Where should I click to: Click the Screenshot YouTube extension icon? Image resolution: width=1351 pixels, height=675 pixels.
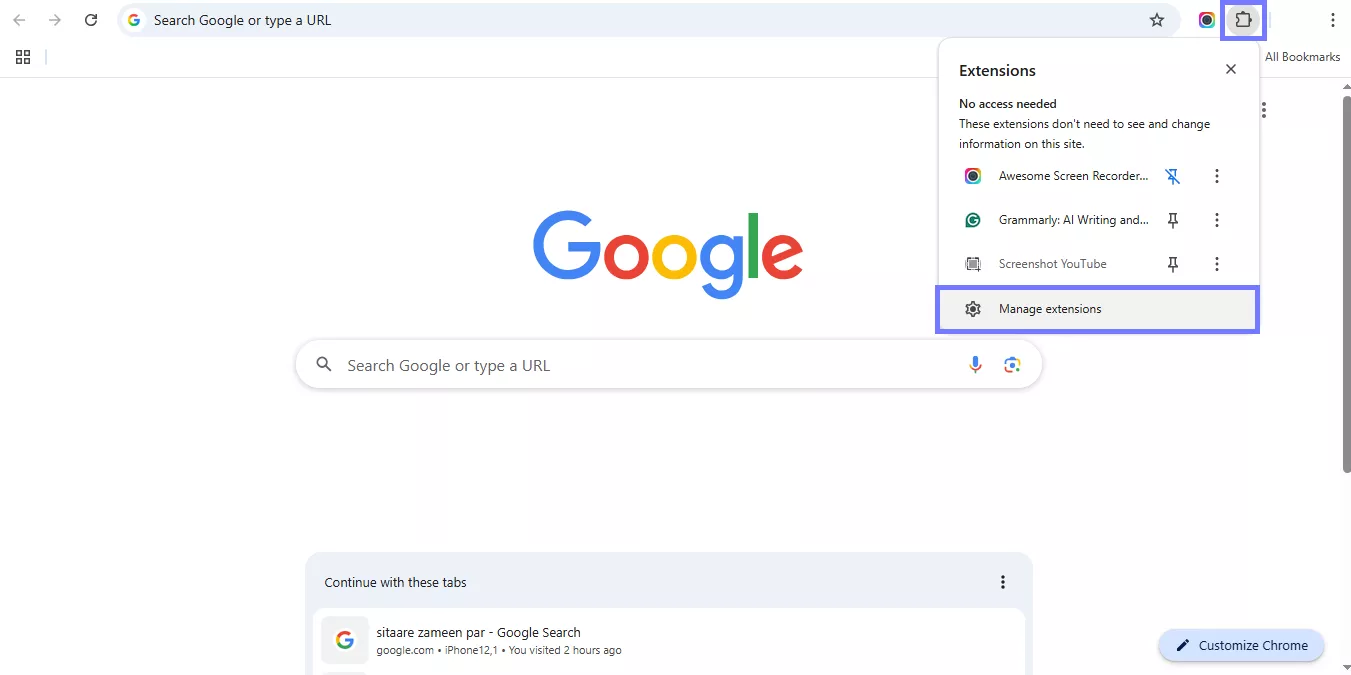pyautogui.click(x=972, y=263)
